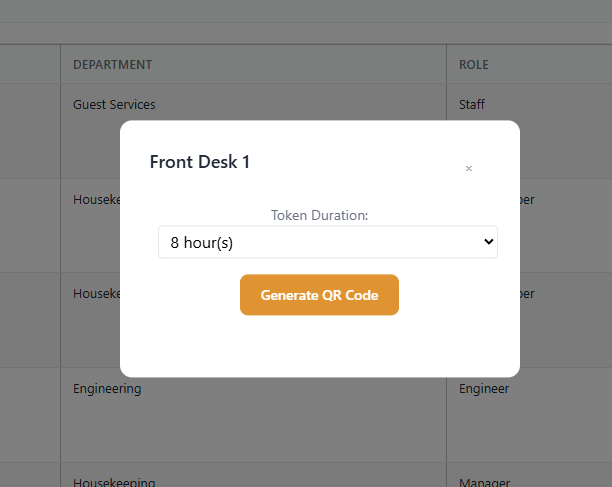Click the Token Duration label
The height and width of the screenshot is (487, 612).
pyautogui.click(x=319, y=215)
